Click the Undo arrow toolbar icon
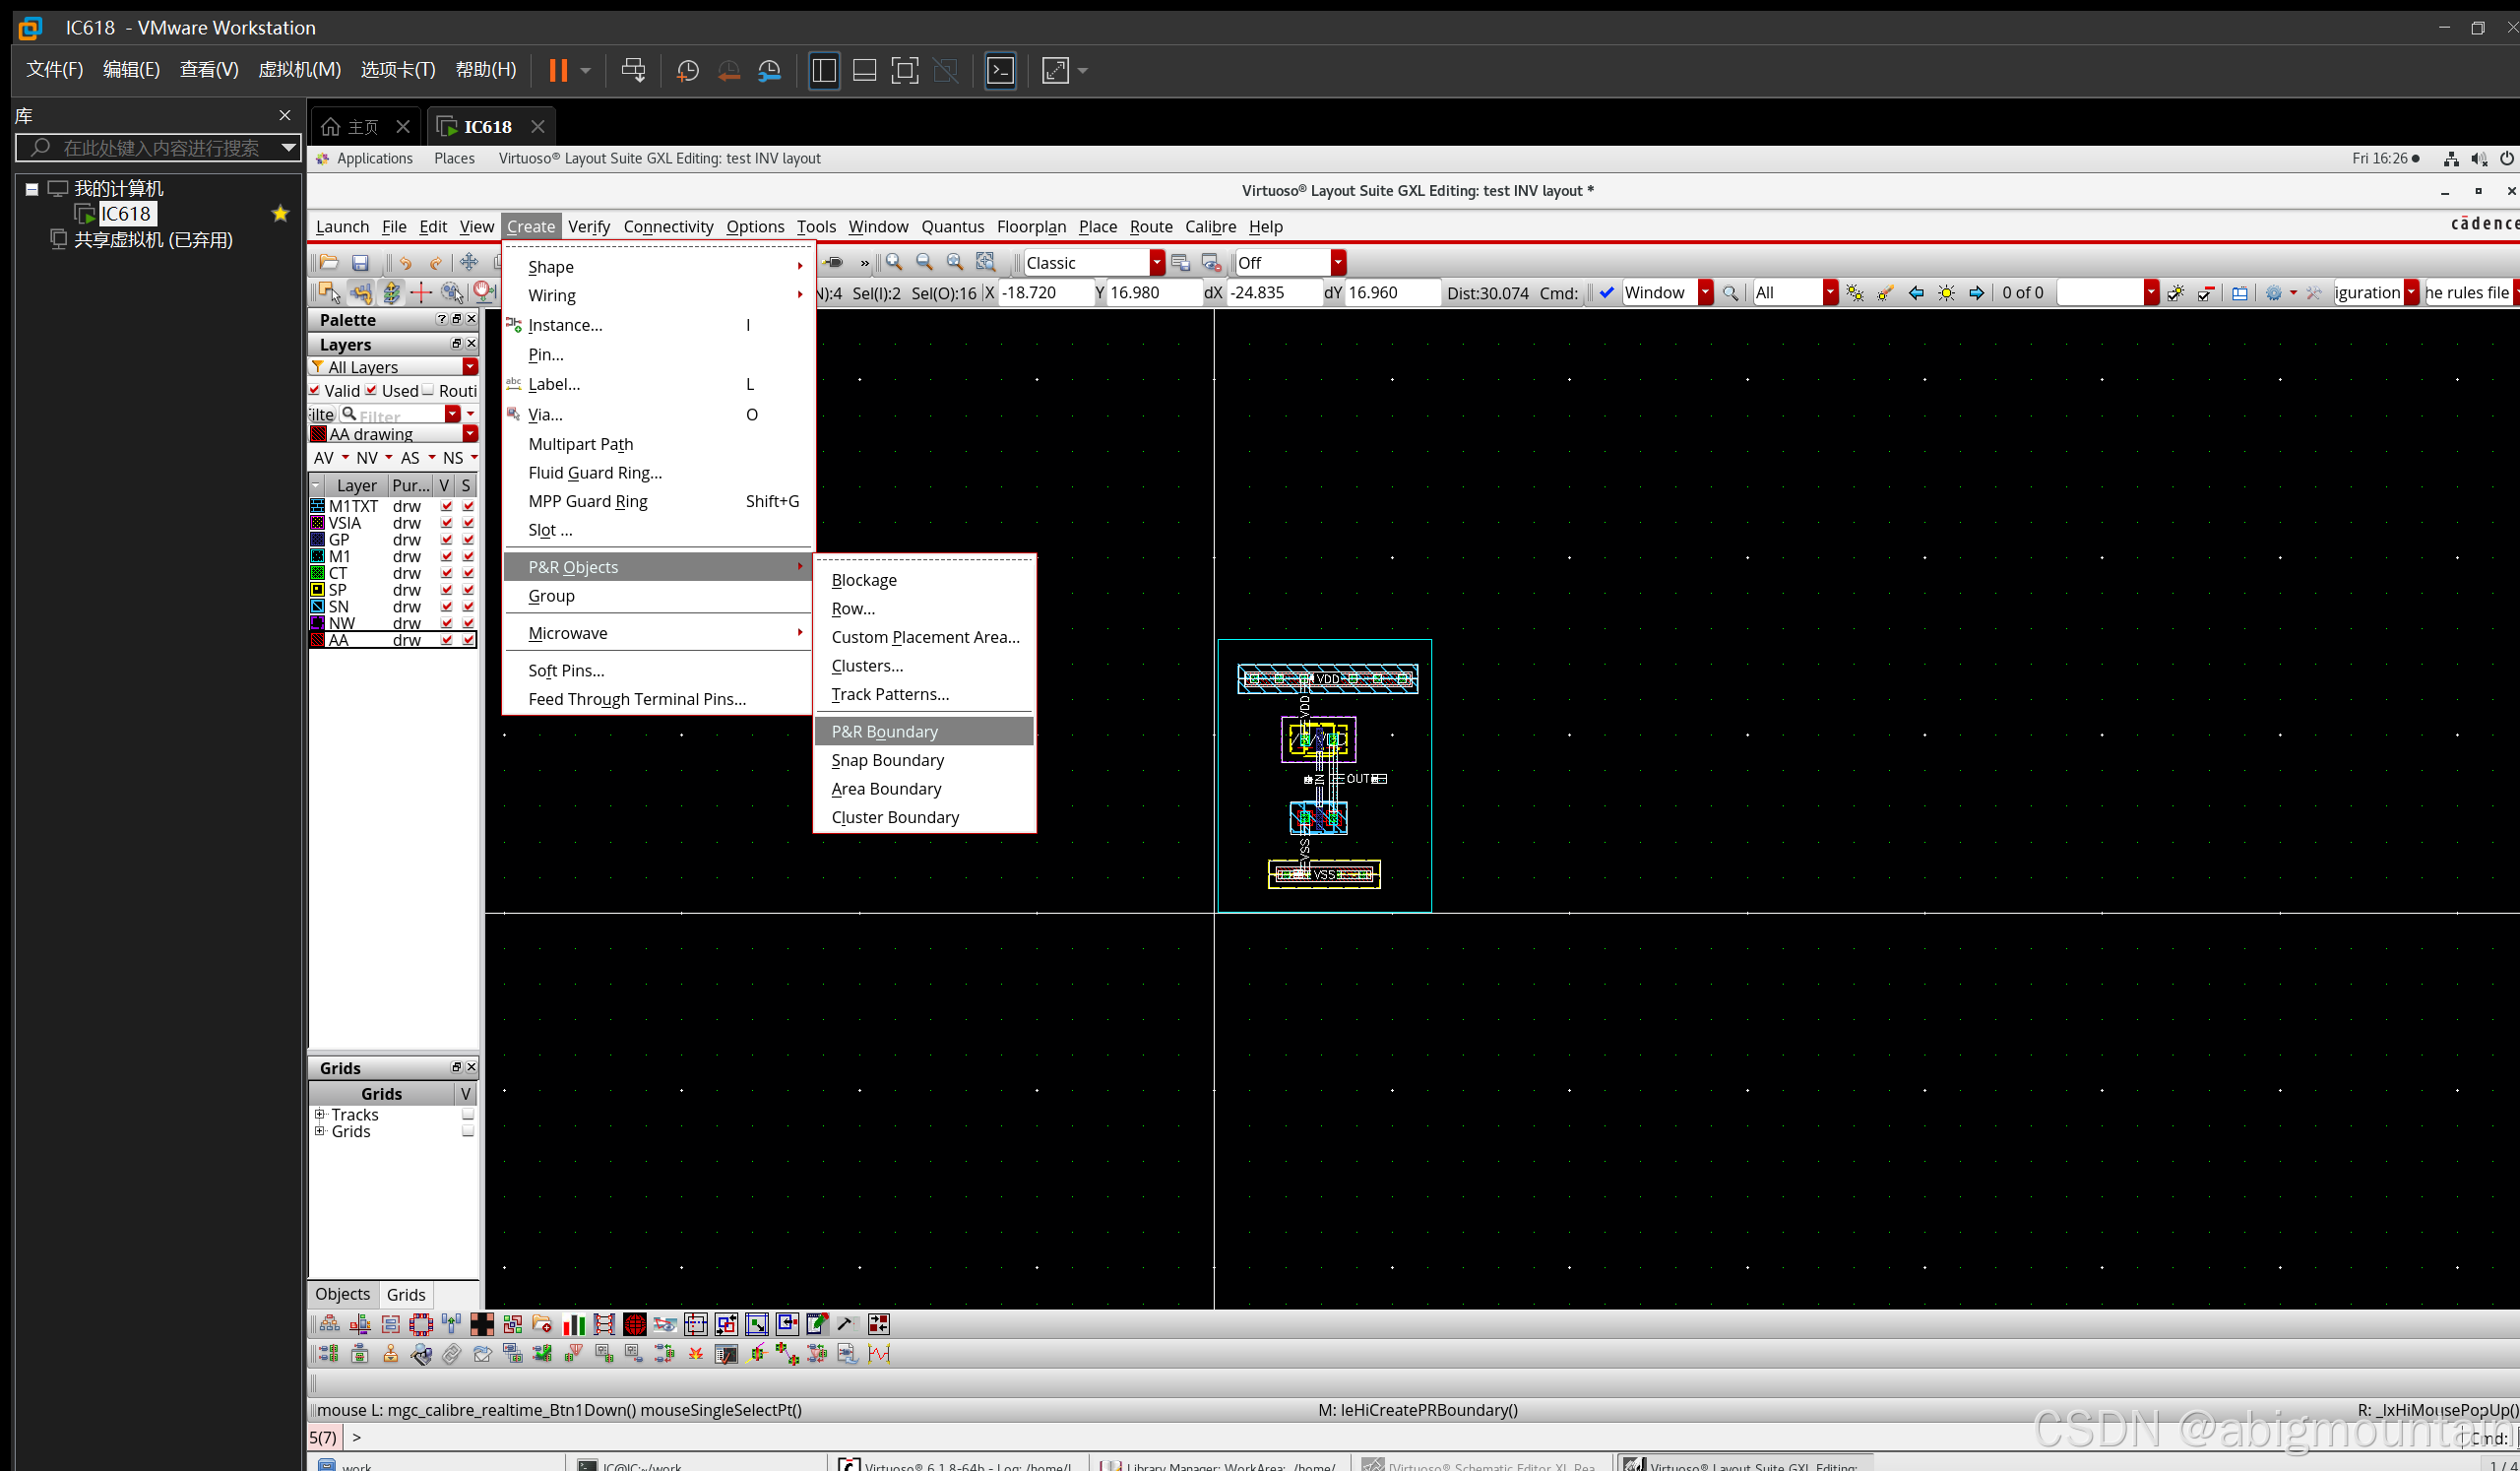This screenshot has width=2520, height=1471. pyautogui.click(x=405, y=262)
